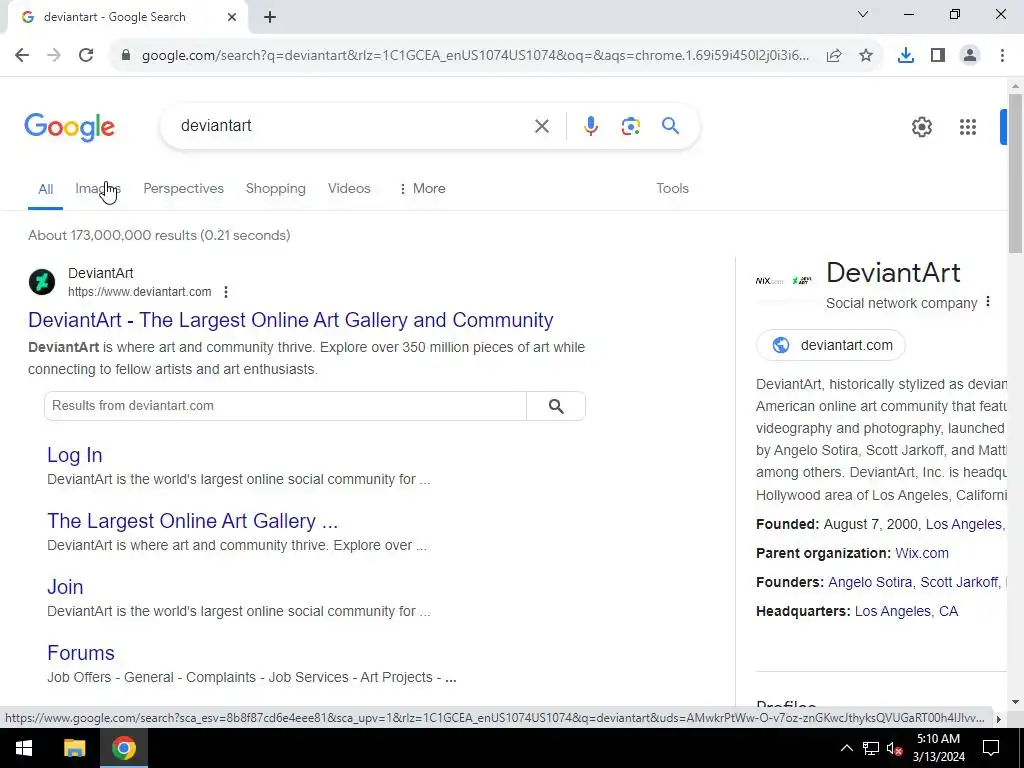Click the magnifier button in deviantart.com site search

[x=556, y=406]
